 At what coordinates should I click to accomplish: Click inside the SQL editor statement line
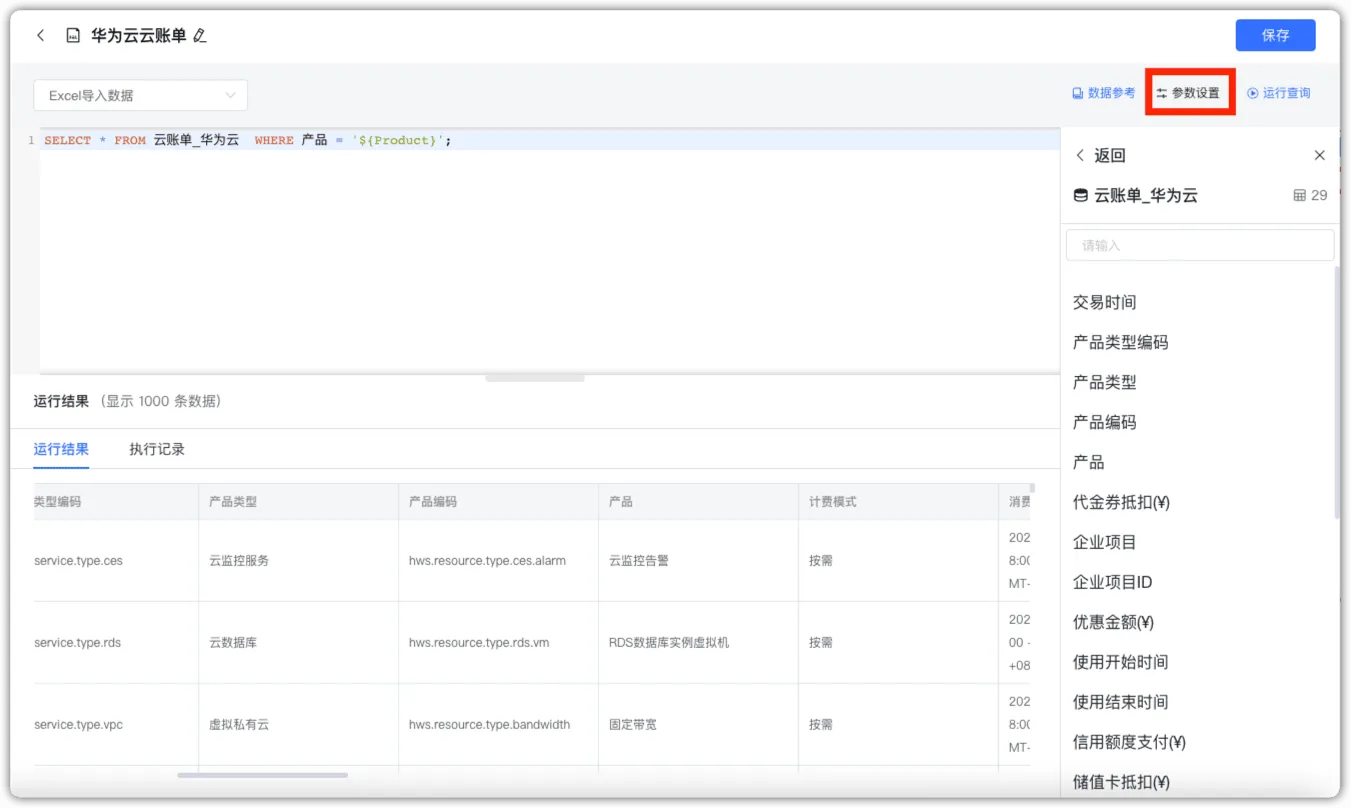550,140
